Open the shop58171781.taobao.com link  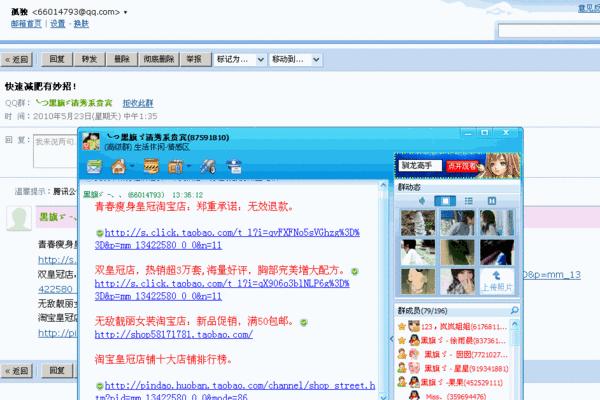point(174,334)
